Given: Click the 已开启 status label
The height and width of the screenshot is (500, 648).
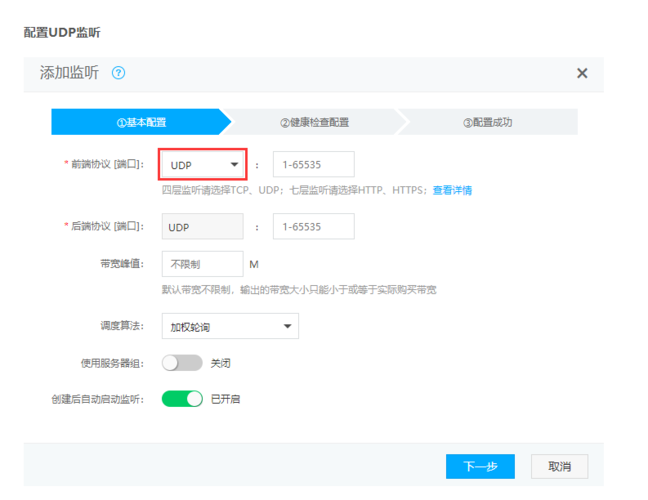Looking at the screenshot, I should pos(225,399).
